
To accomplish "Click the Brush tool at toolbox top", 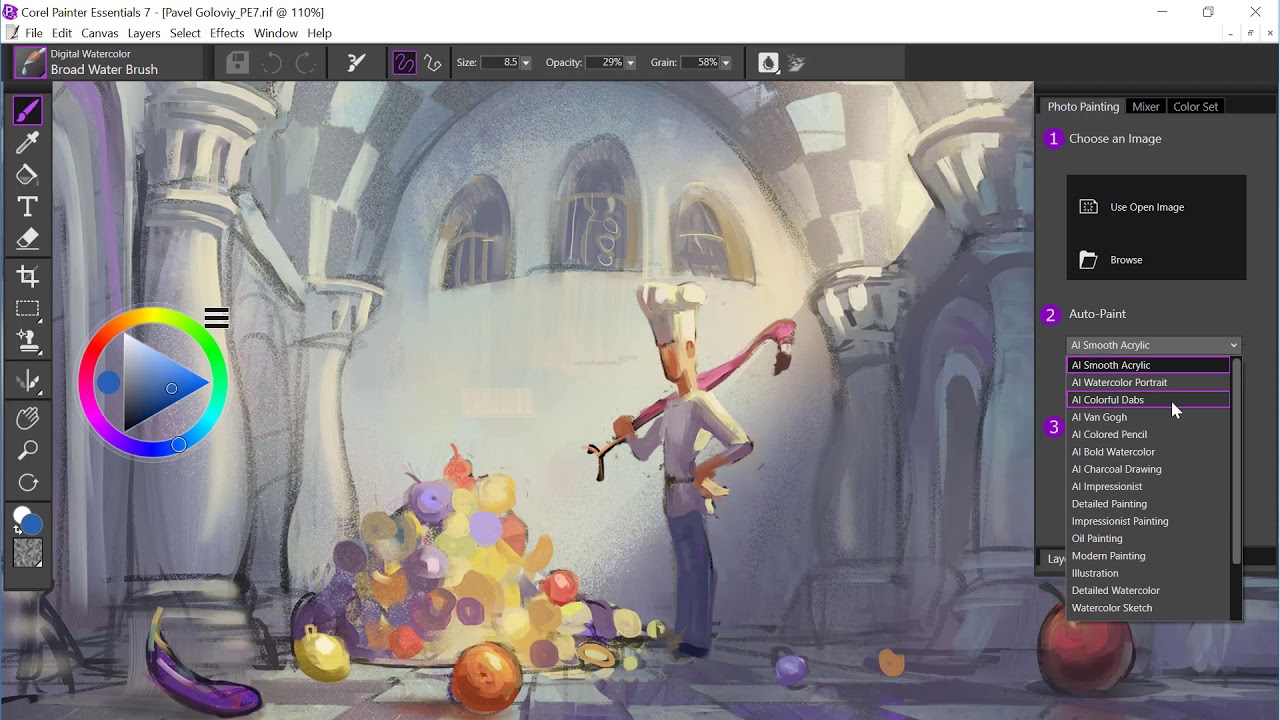I will click(27, 110).
